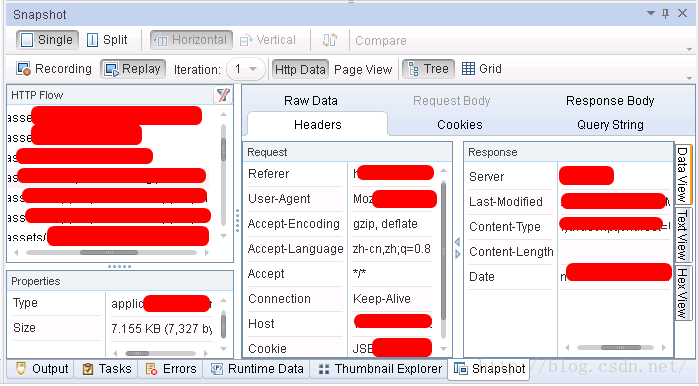699x386 pixels.
Task: Open the Snapshot panel options arrow
Action: pyautogui.click(x=650, y=13)
